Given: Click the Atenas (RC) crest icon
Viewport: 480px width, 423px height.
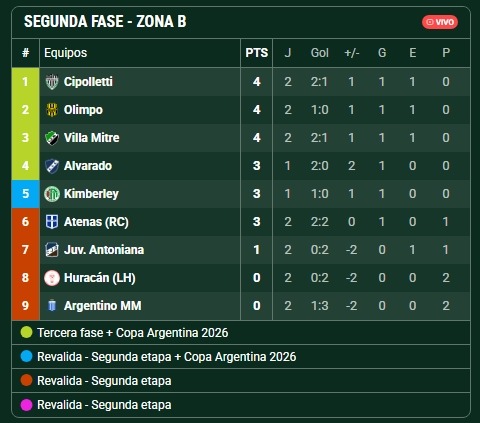Looking at the screenshot, I should [x=52, y=222].
